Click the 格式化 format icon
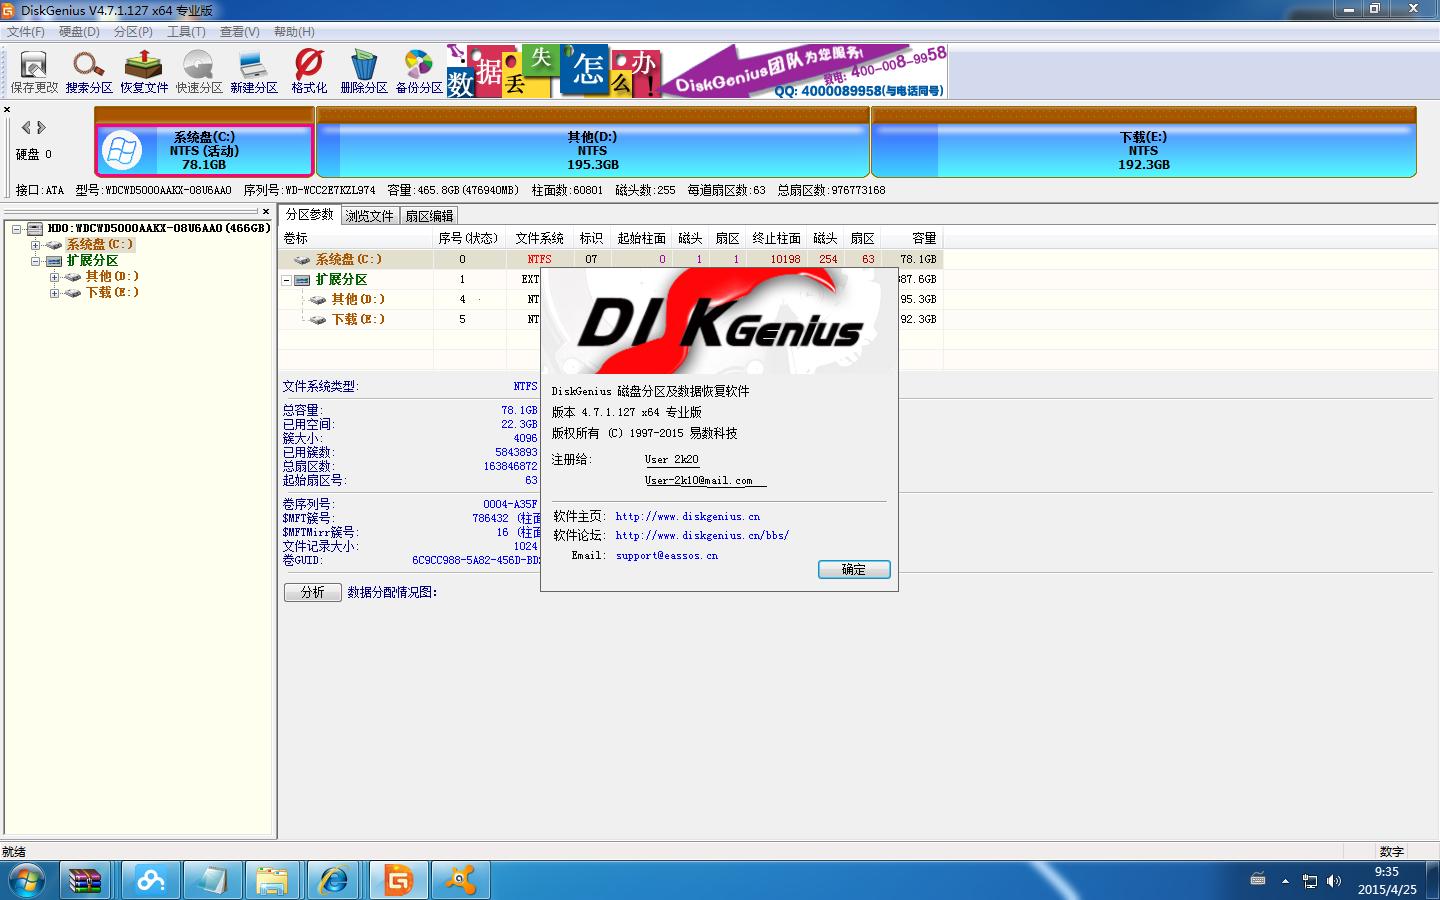The width and height of the screenshot is (1440, 900). pos(309,72)
